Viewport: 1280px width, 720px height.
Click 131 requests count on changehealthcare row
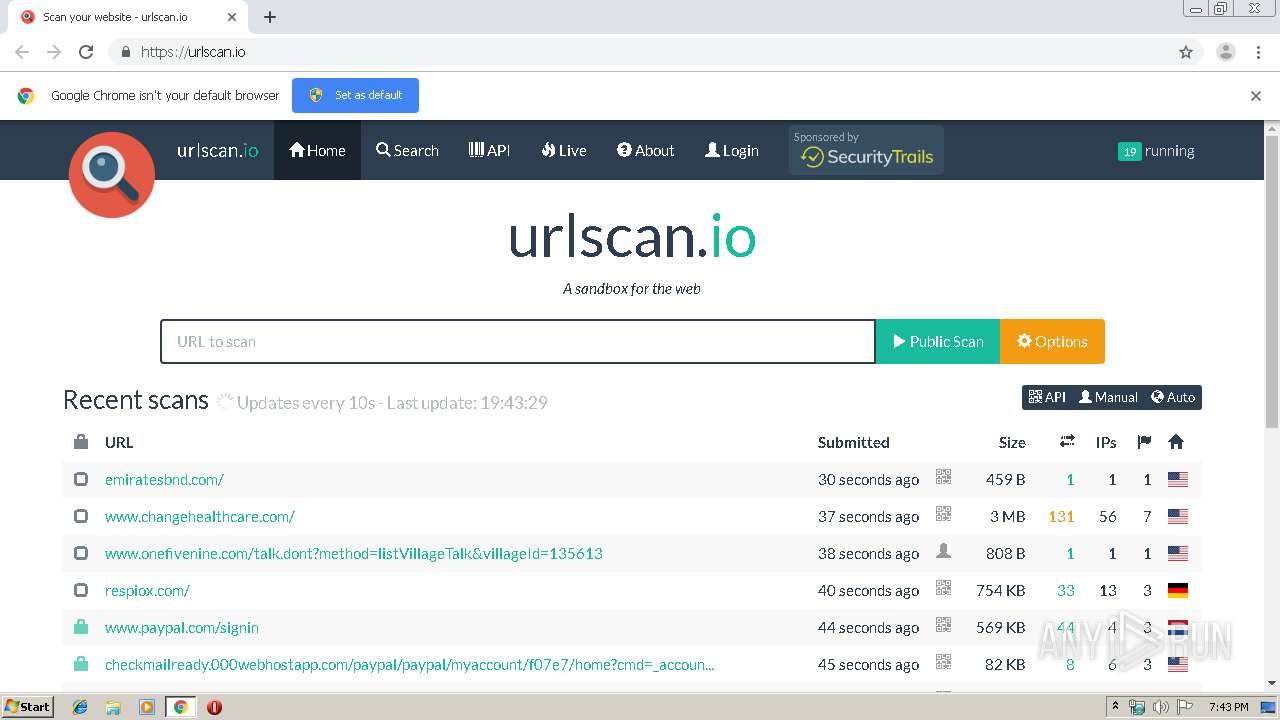point(1061,517)
